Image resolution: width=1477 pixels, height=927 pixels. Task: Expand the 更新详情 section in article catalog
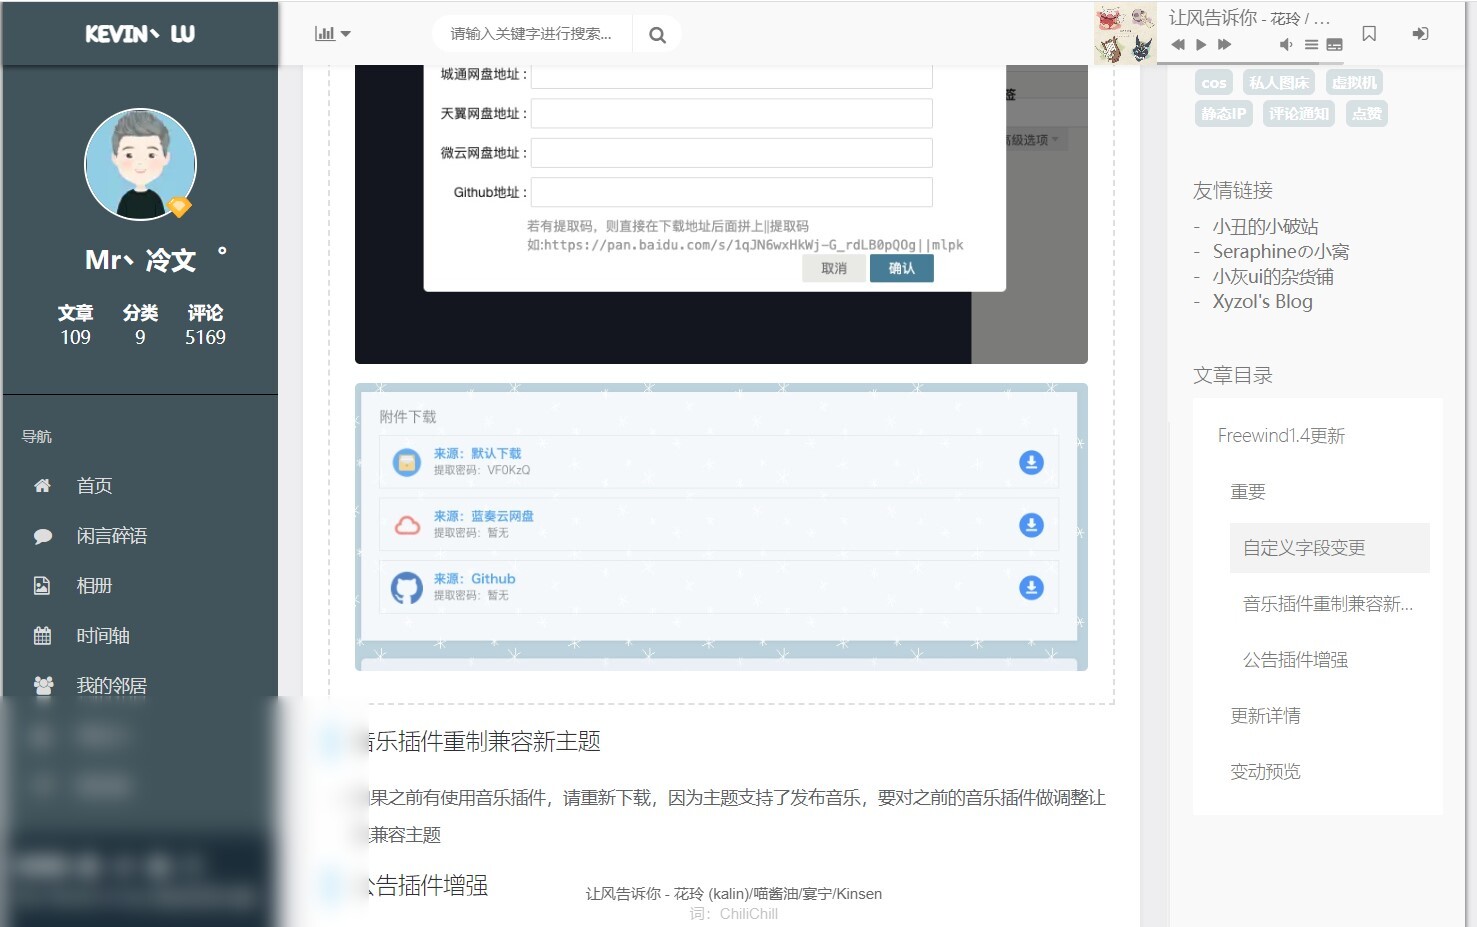point(1264,715)
